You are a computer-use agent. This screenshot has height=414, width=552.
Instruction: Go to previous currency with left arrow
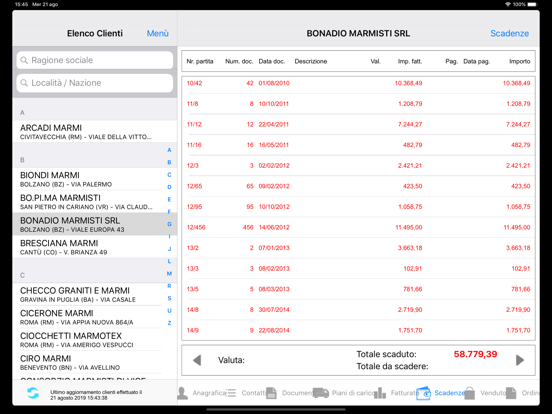tap(197, 360)
